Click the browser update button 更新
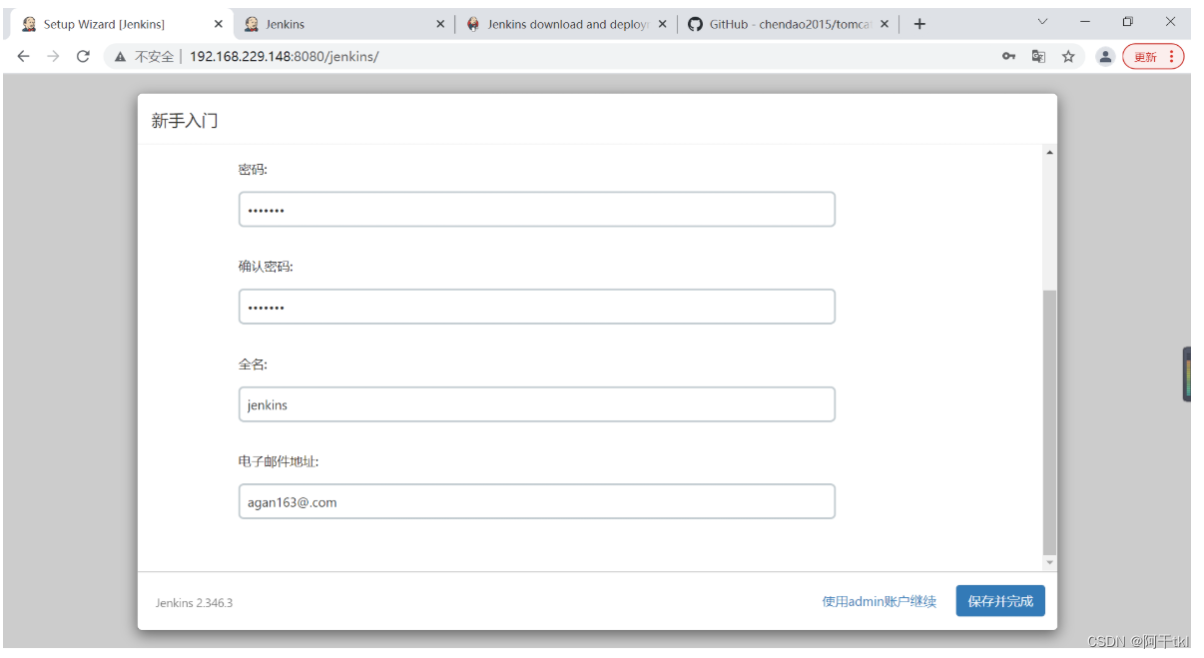The image size is (1204, 658). pyautogui.click(x=1153, y=57)
